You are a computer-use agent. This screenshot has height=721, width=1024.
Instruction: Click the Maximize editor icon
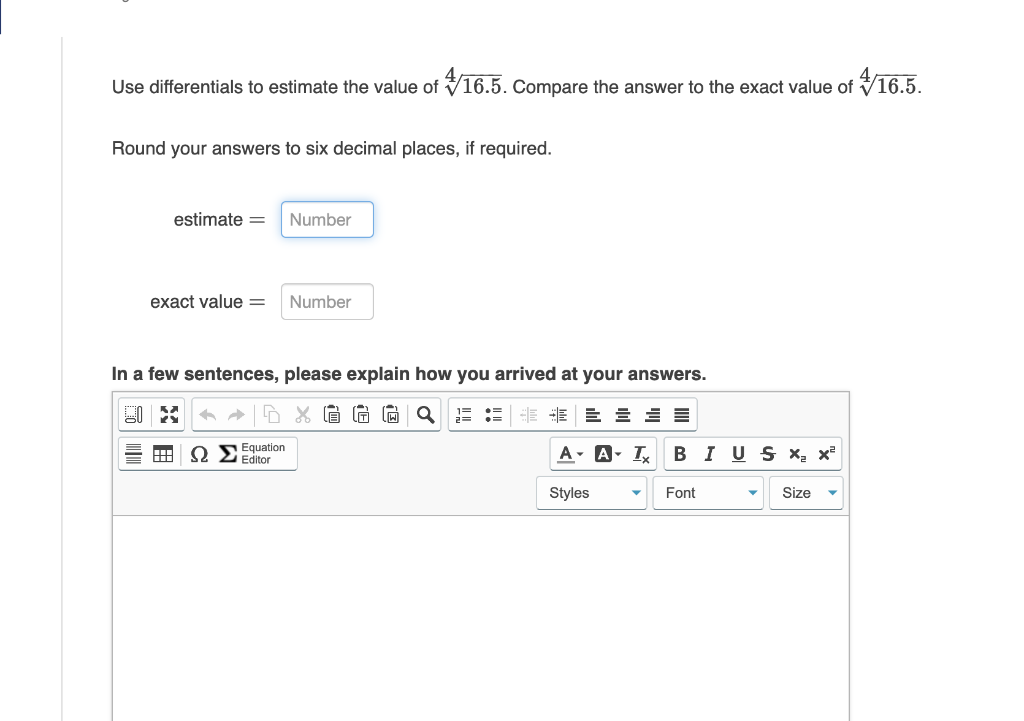pyautogui.click(x=171, y=414)
